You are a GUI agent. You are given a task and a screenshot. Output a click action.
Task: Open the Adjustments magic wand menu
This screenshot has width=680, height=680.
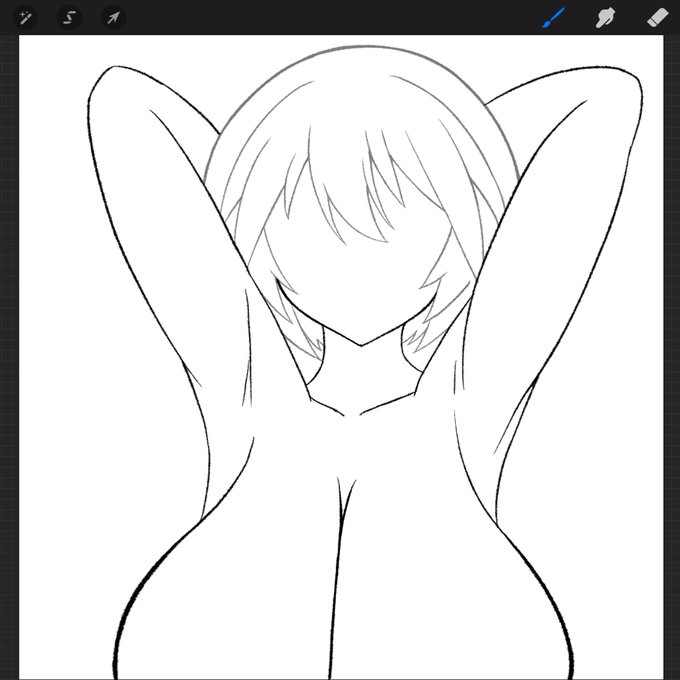(x=26, y=18)
